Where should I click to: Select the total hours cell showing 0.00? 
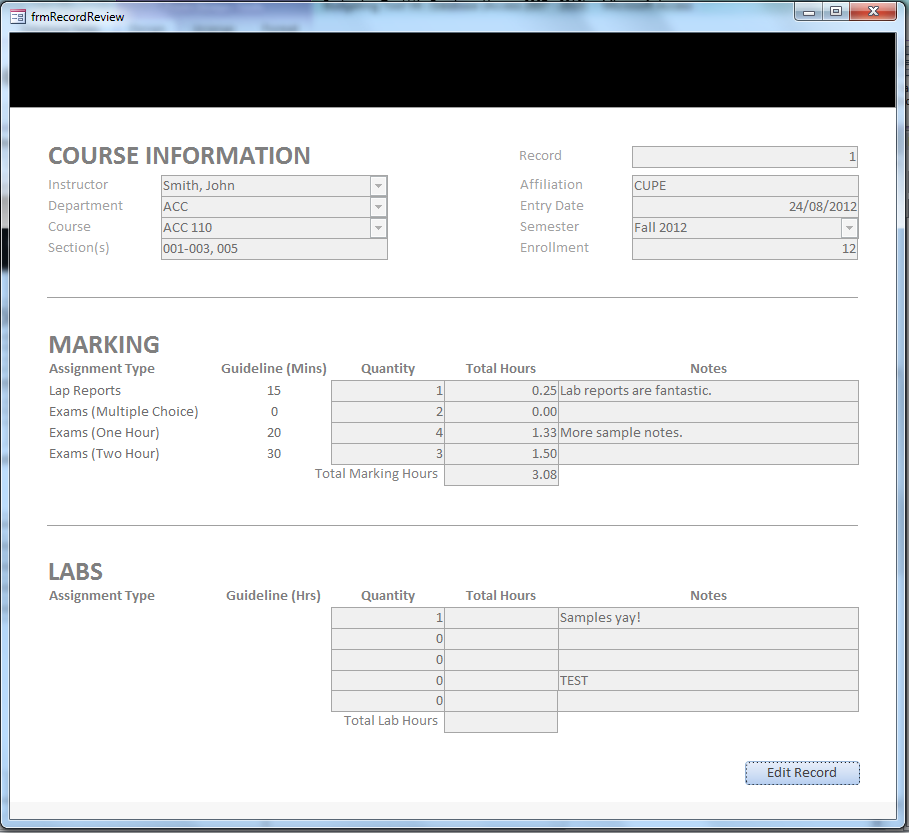click(501, 412)
